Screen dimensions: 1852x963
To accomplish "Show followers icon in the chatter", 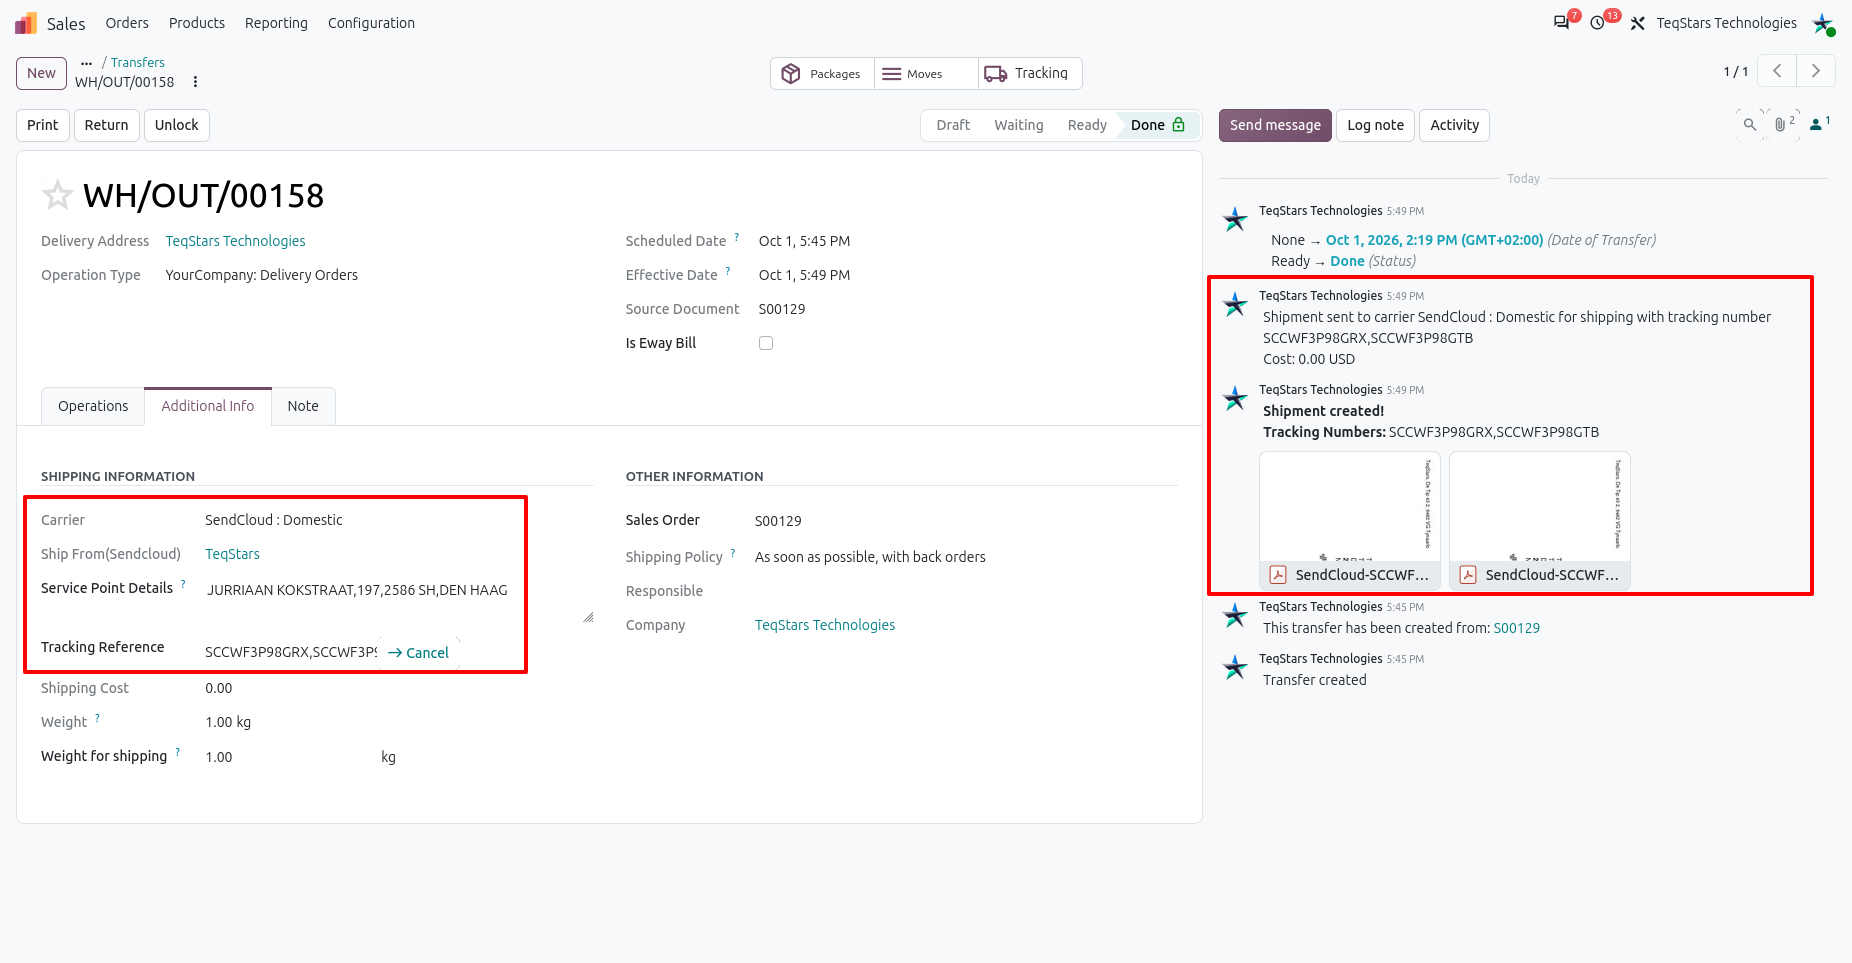I will point(1820,125).
